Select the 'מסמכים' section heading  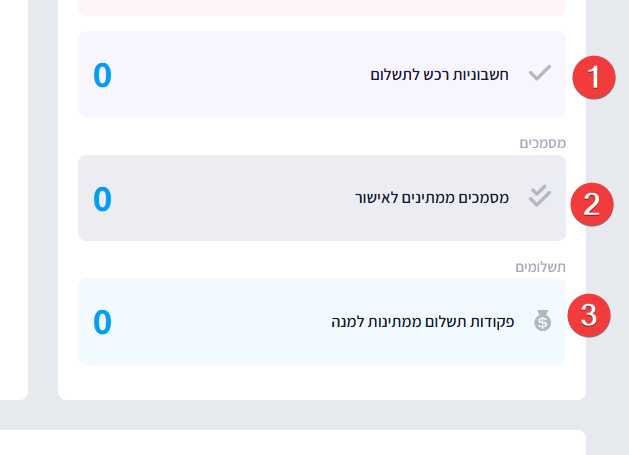point(543,143)
